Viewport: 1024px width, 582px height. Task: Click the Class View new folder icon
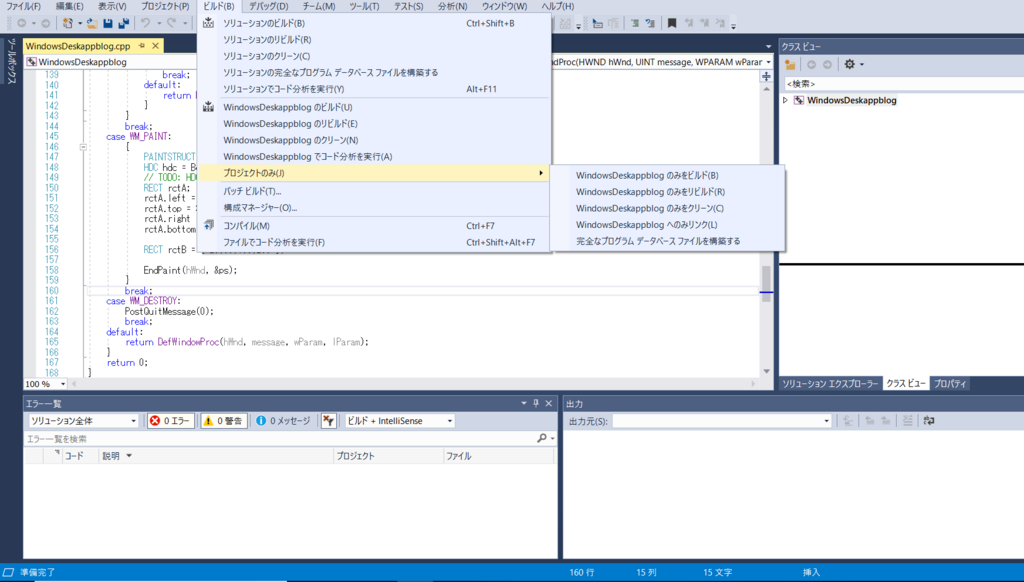(790, 64)
